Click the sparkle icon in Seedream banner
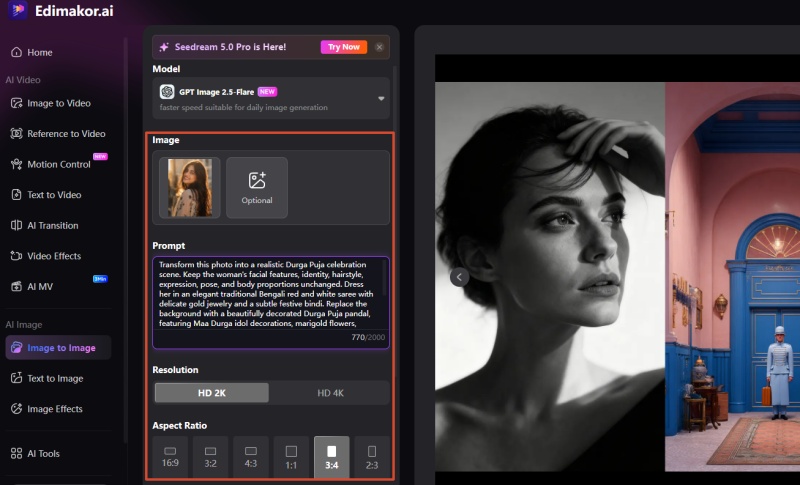Screen dimensions: 800x485 (164, 47)
